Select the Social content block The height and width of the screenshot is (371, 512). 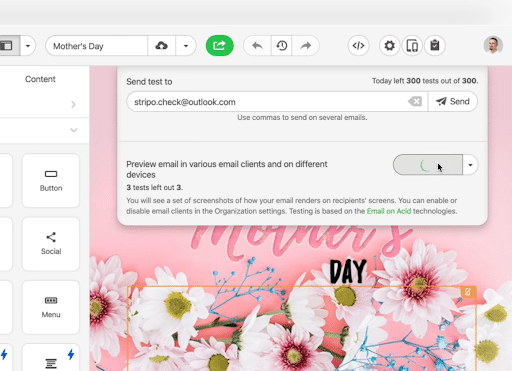point(51,244)
